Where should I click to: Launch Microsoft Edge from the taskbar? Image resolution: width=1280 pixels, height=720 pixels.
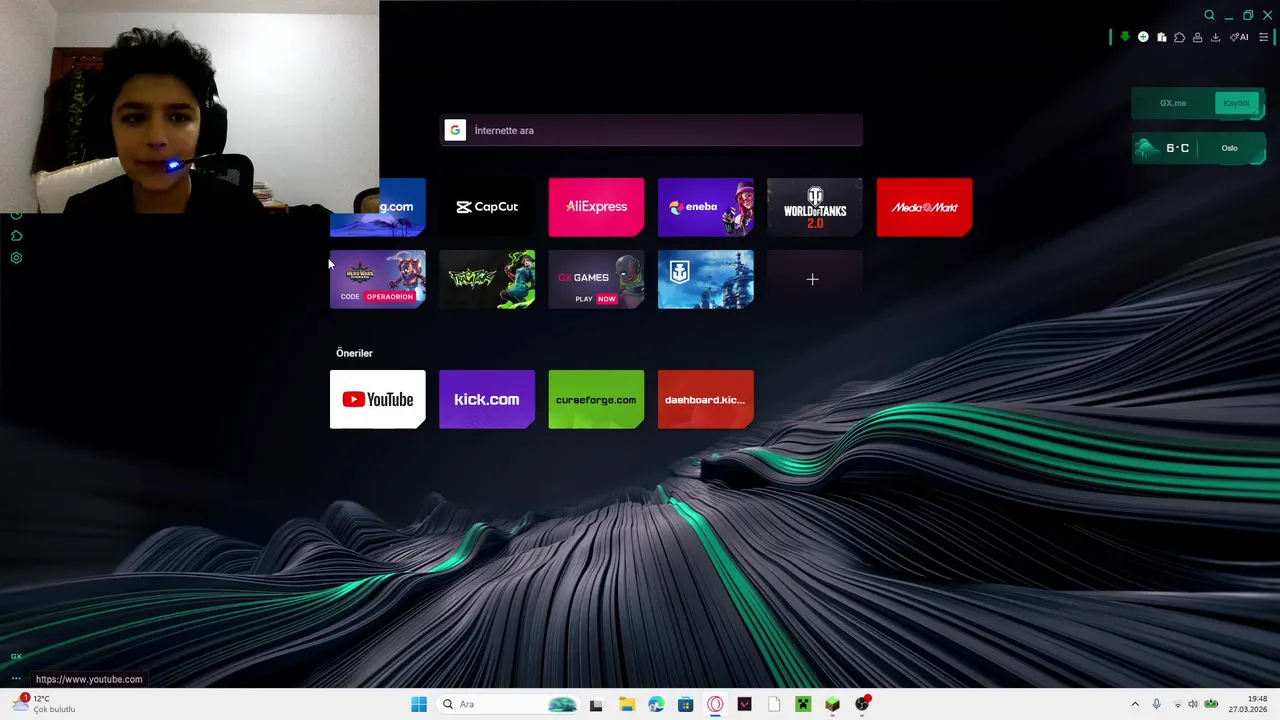[x=656, y=704]
